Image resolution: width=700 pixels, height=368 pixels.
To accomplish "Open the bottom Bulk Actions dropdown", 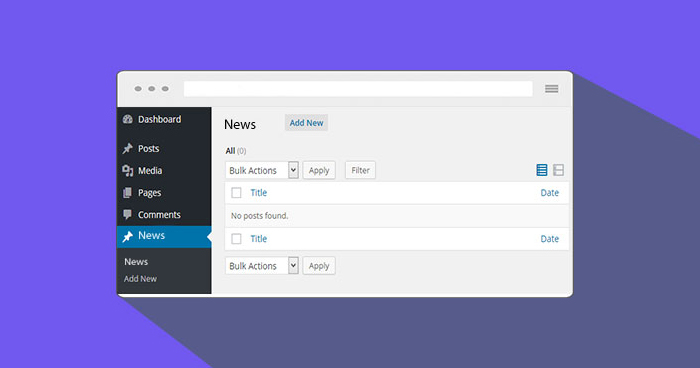I will pos(262,266).
